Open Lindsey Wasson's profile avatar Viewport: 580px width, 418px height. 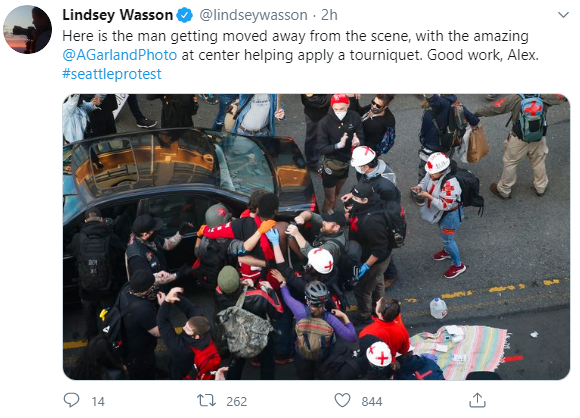point(27,30)
